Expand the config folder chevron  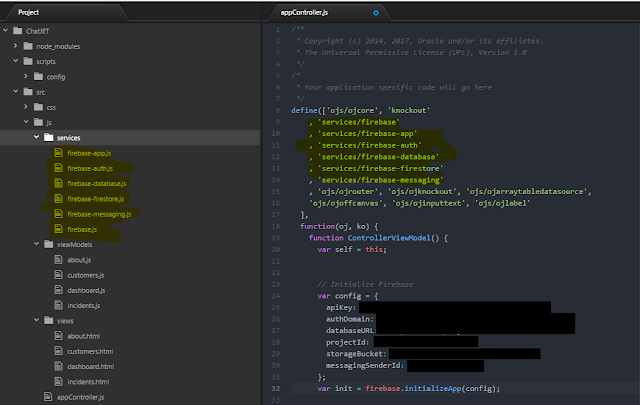click(26, 76)
